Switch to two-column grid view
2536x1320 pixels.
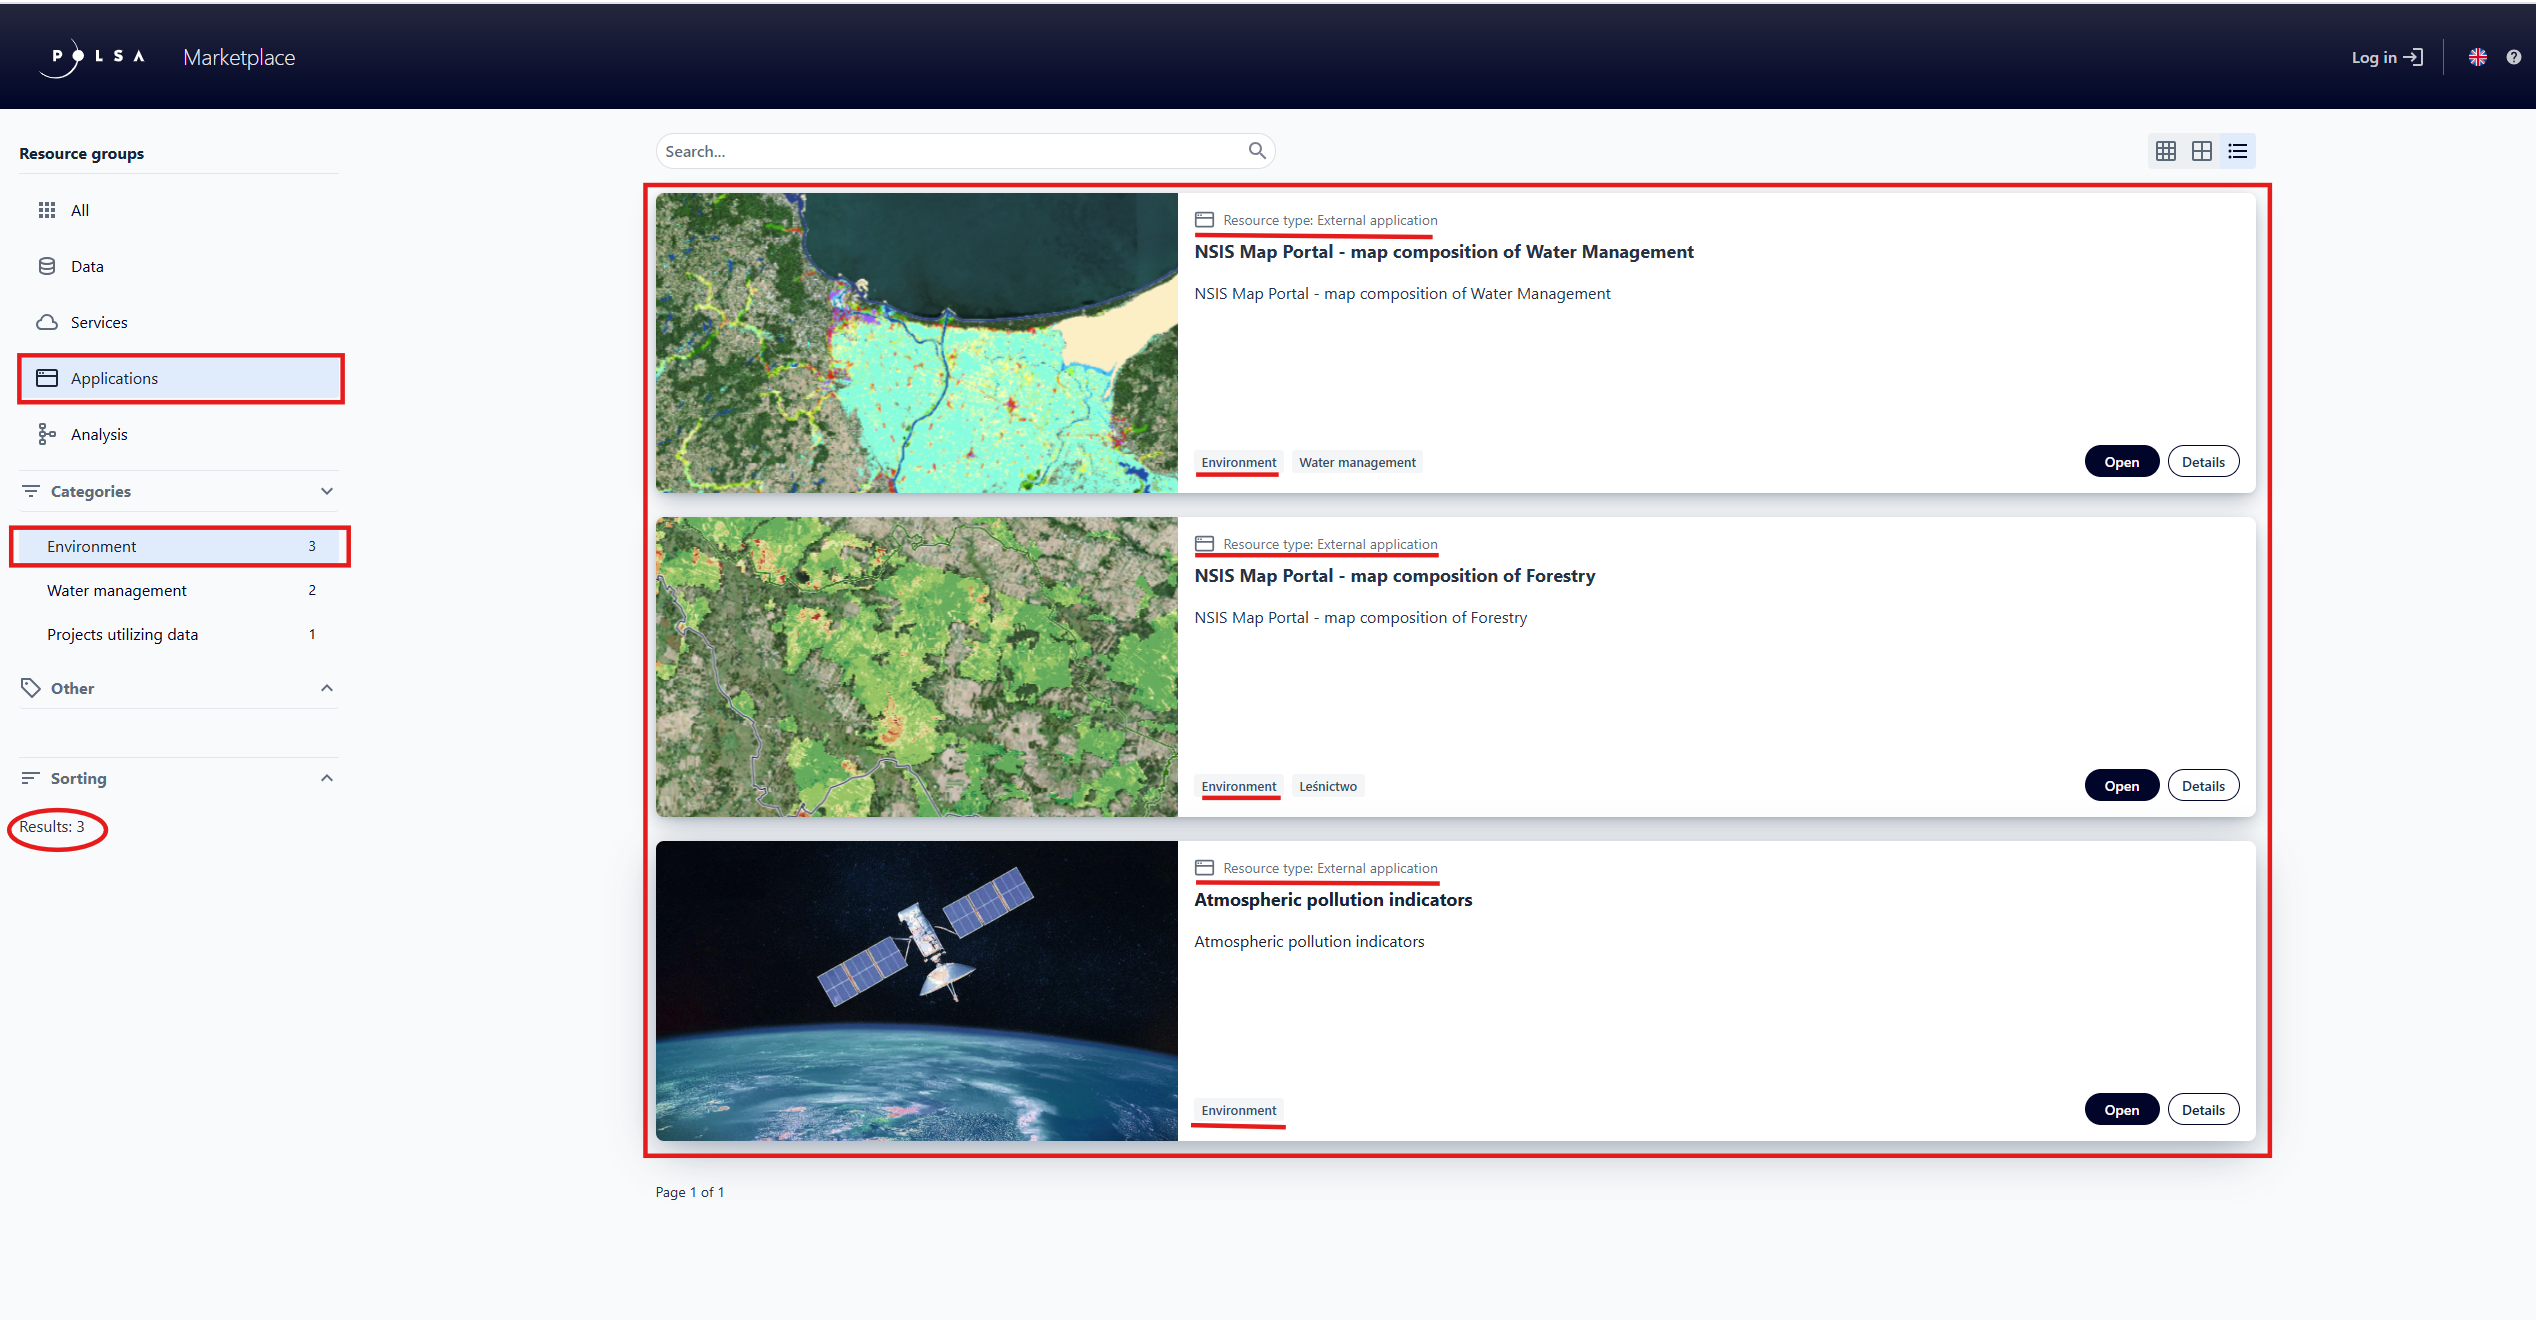click(2202, 150)
